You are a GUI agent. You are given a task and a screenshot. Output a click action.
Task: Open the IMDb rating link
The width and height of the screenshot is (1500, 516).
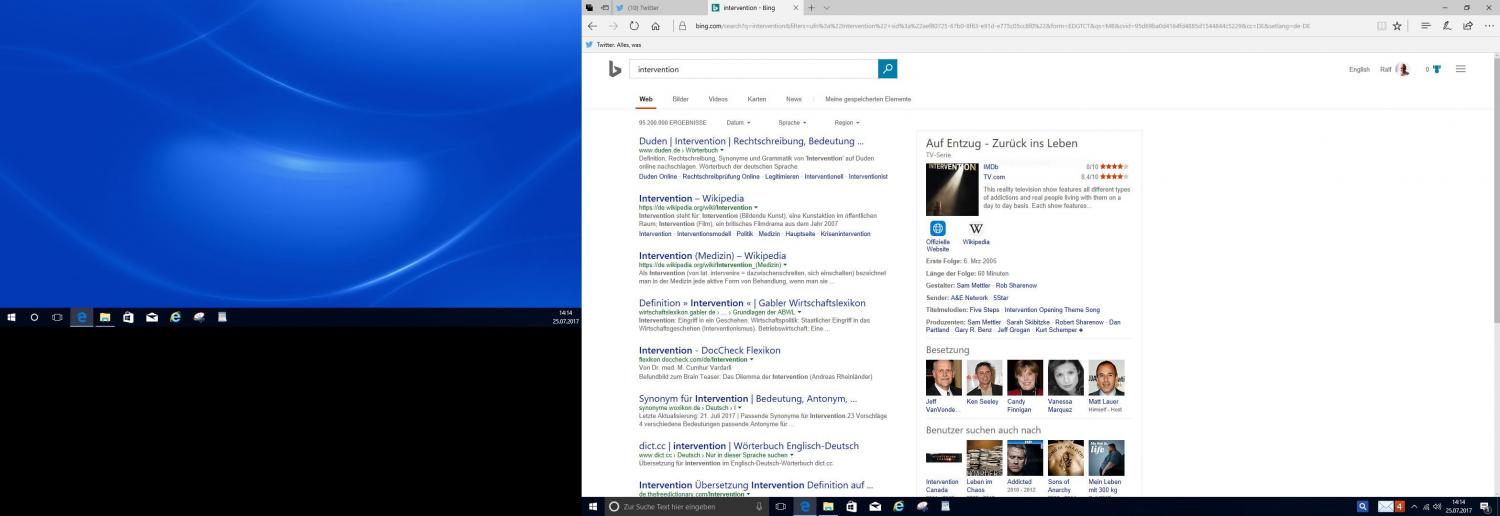990,166
